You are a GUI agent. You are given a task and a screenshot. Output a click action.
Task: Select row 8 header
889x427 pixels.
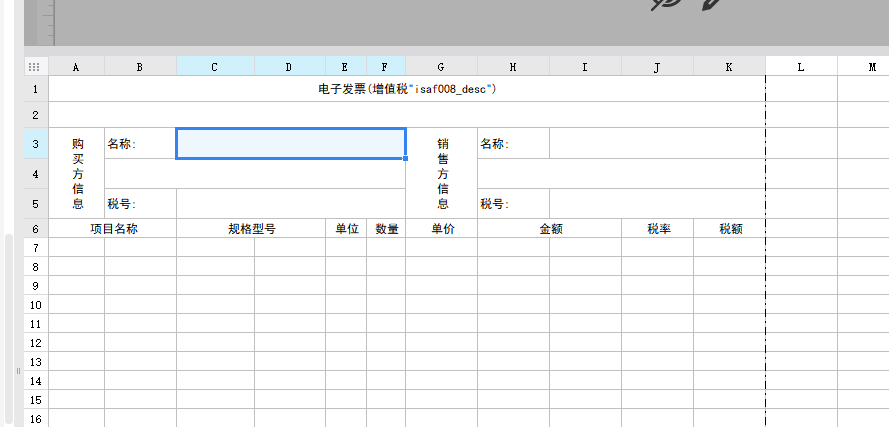click(36, 267)
